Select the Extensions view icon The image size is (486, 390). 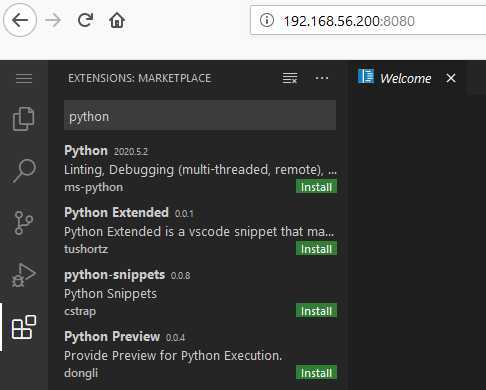coord(24,327)
